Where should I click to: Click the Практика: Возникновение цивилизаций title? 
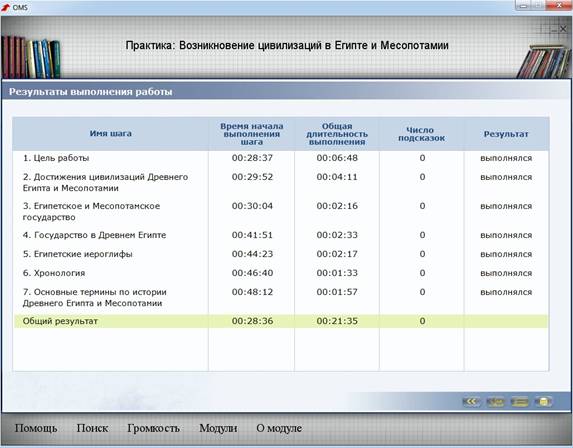tap(287, 46)
